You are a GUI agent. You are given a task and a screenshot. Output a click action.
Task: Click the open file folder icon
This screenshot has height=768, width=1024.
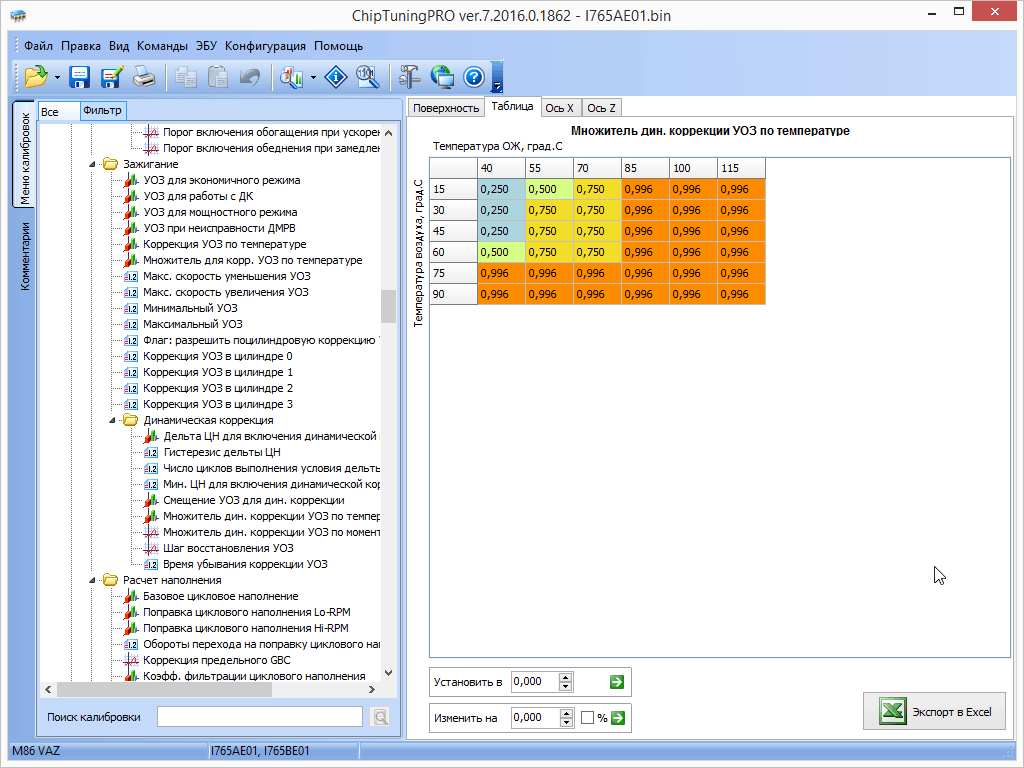pos(37,76)
